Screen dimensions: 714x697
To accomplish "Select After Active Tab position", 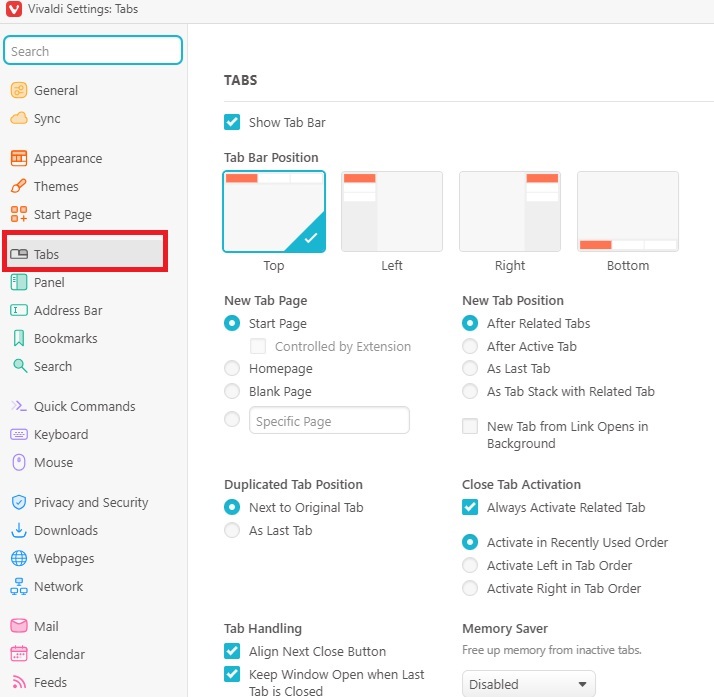I will 470,346.
